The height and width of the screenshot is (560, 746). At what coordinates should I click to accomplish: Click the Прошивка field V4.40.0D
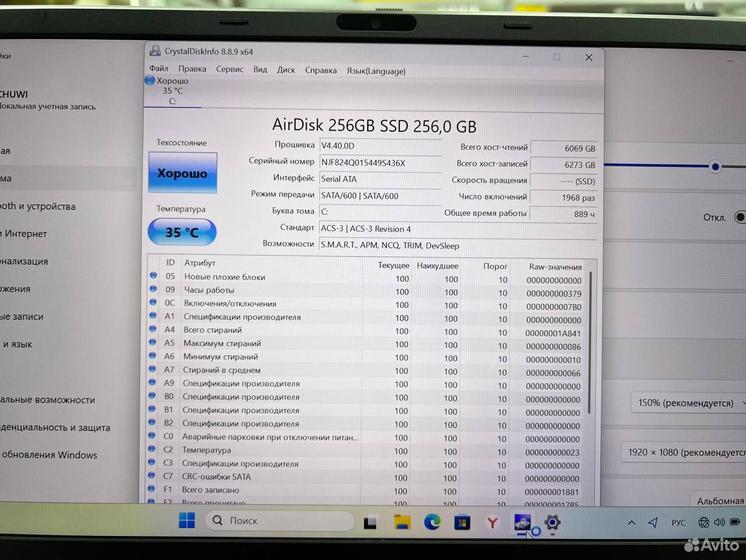pos(381,146)
